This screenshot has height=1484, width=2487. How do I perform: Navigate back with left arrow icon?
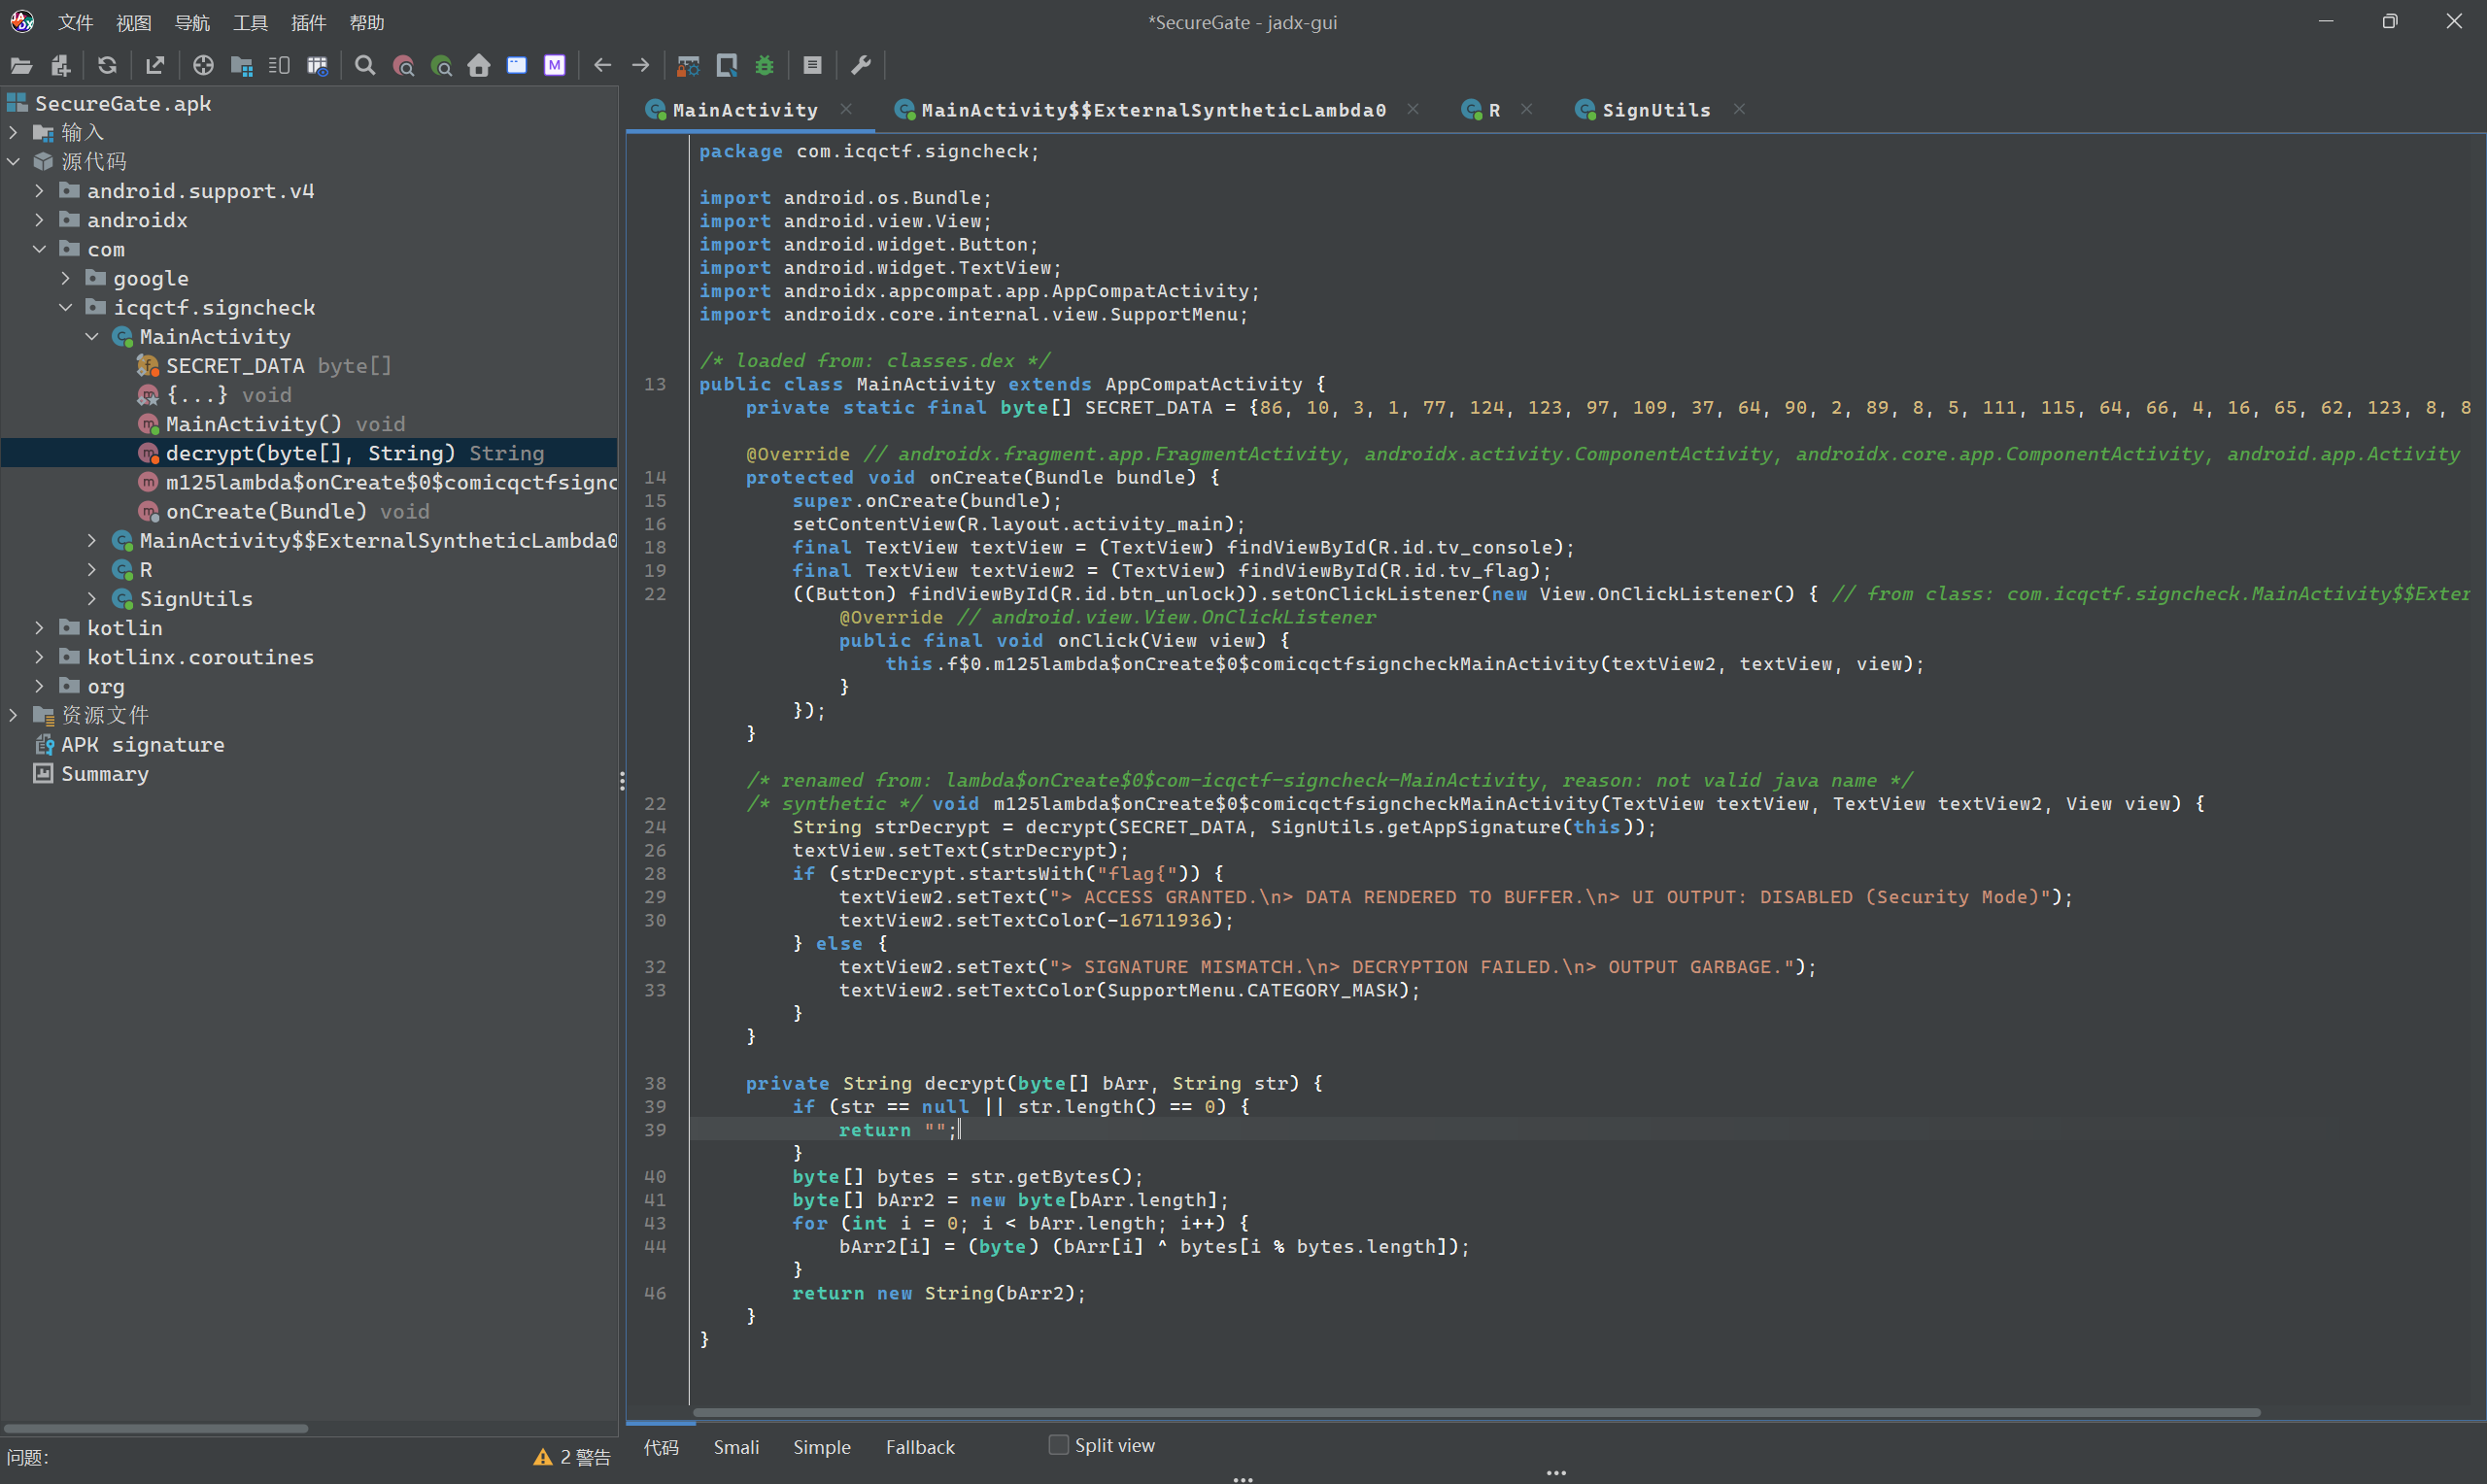(x=602, y=66)
